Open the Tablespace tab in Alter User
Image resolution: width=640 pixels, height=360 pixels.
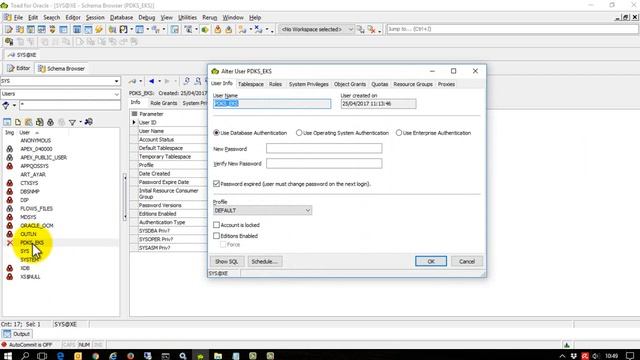pyautogui.click(x=251, y=84)
